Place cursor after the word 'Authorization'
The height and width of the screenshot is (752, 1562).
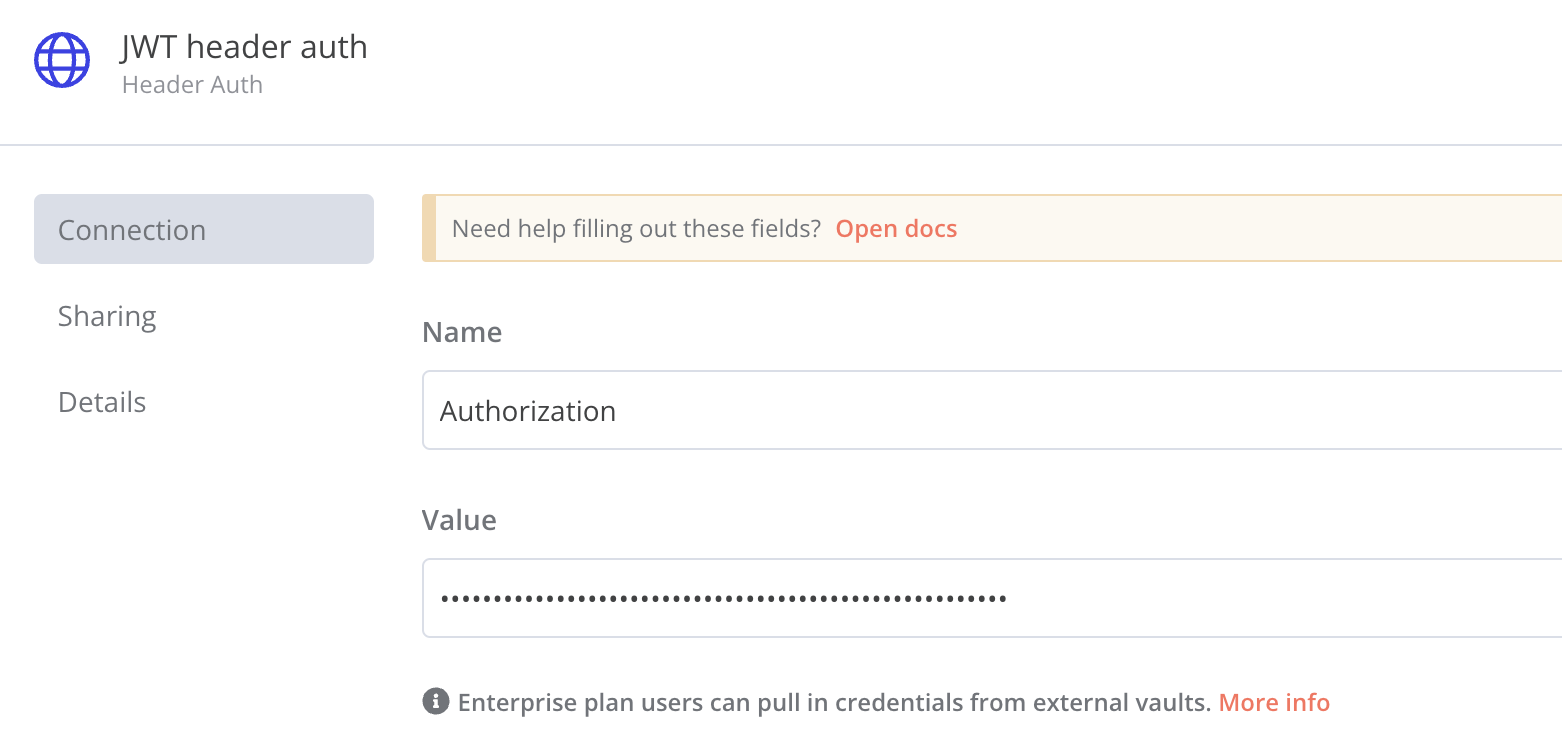pyautogui.click(x=618, y=411)
